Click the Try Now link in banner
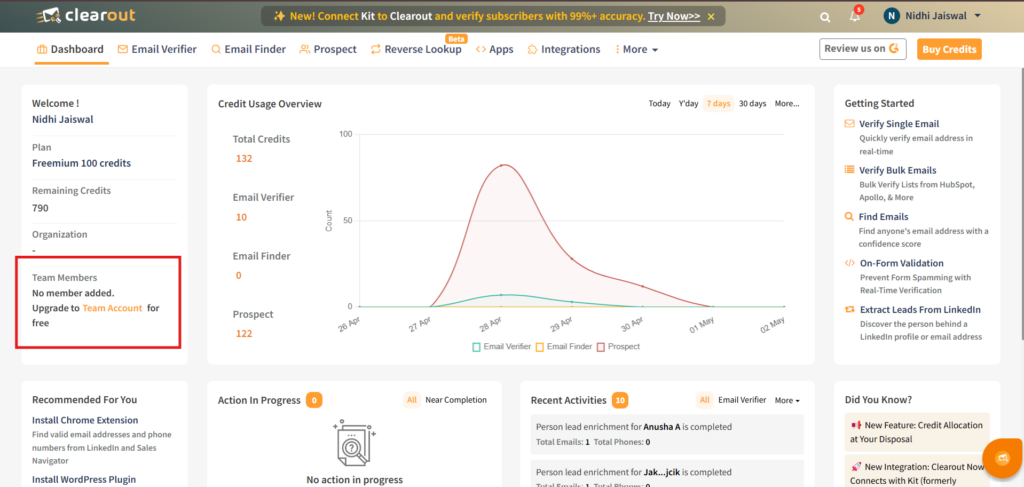The height and width of the screenshot is (487, 1024). (674, 16)
